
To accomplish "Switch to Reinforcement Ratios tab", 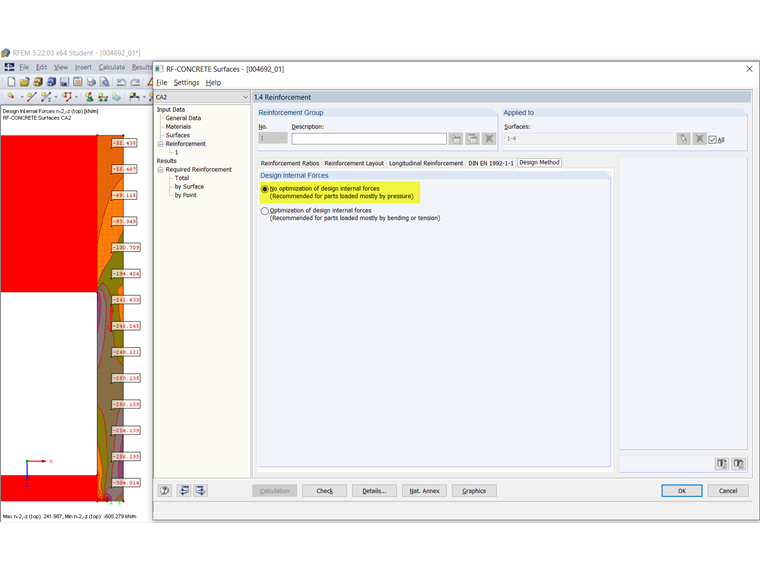I will [290, 163].
